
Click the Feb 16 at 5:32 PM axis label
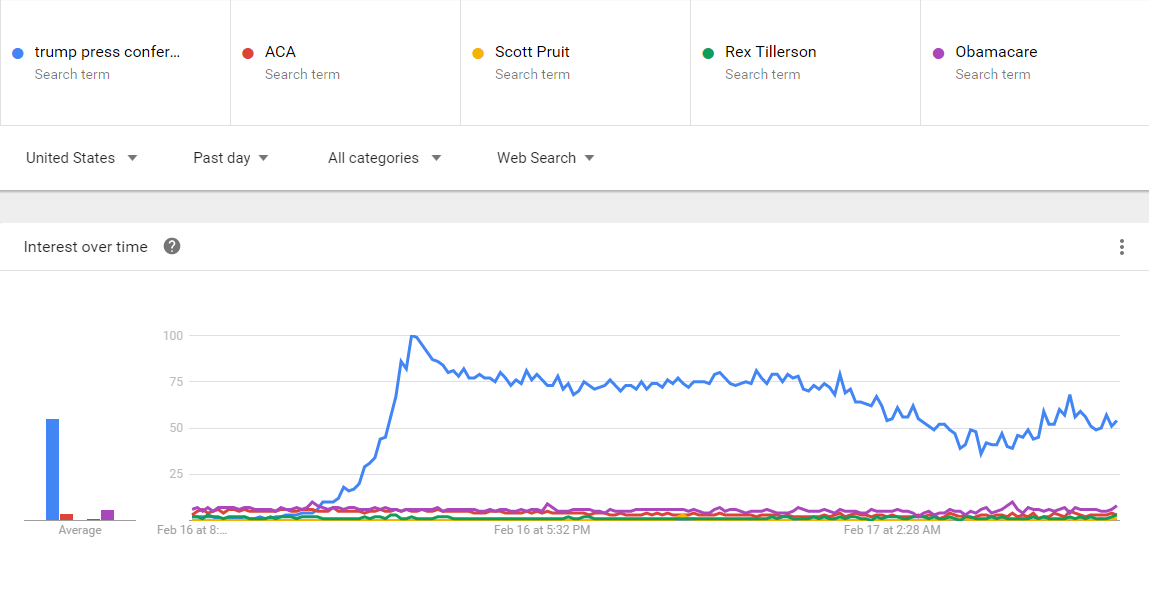tap(542, 530)
